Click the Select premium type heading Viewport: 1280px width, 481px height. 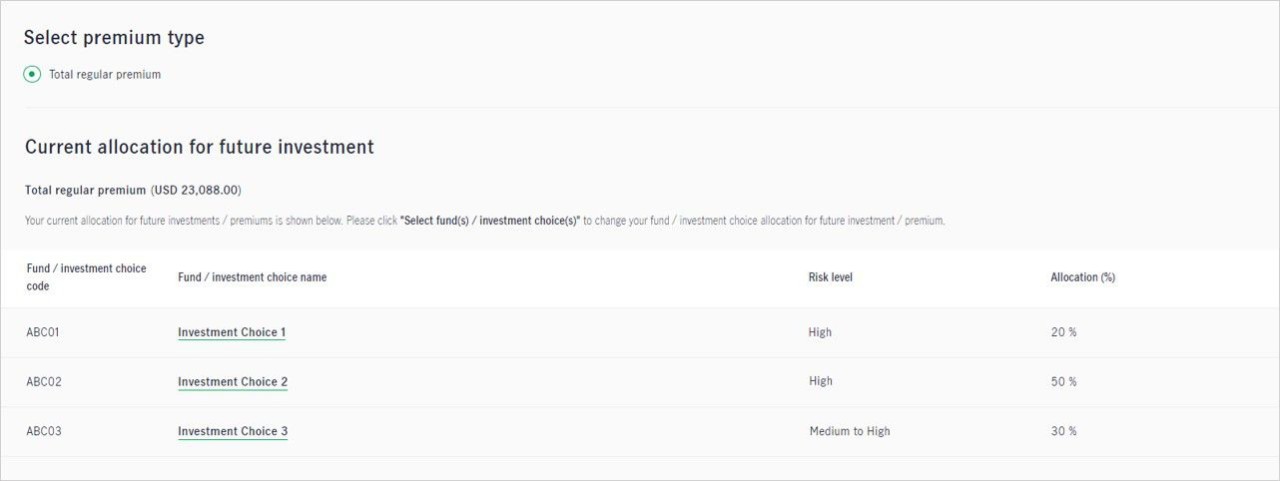114,38
